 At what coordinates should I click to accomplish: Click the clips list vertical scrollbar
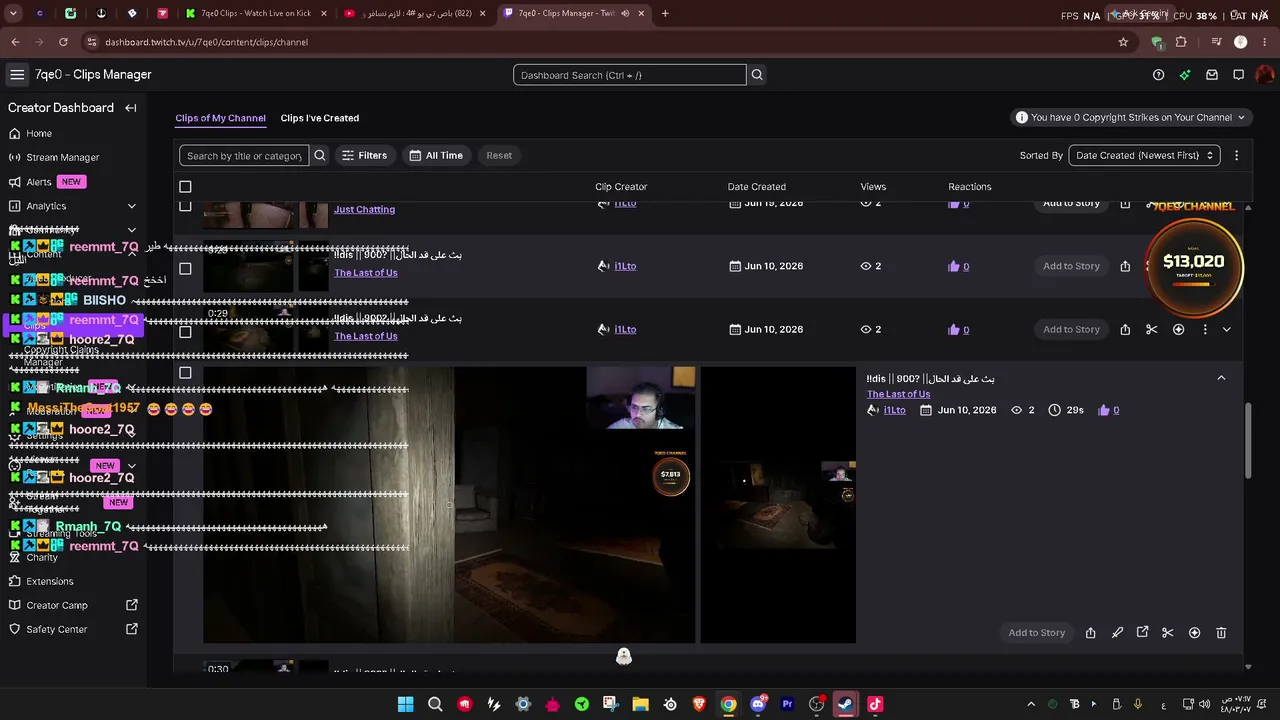(1248, 440)
